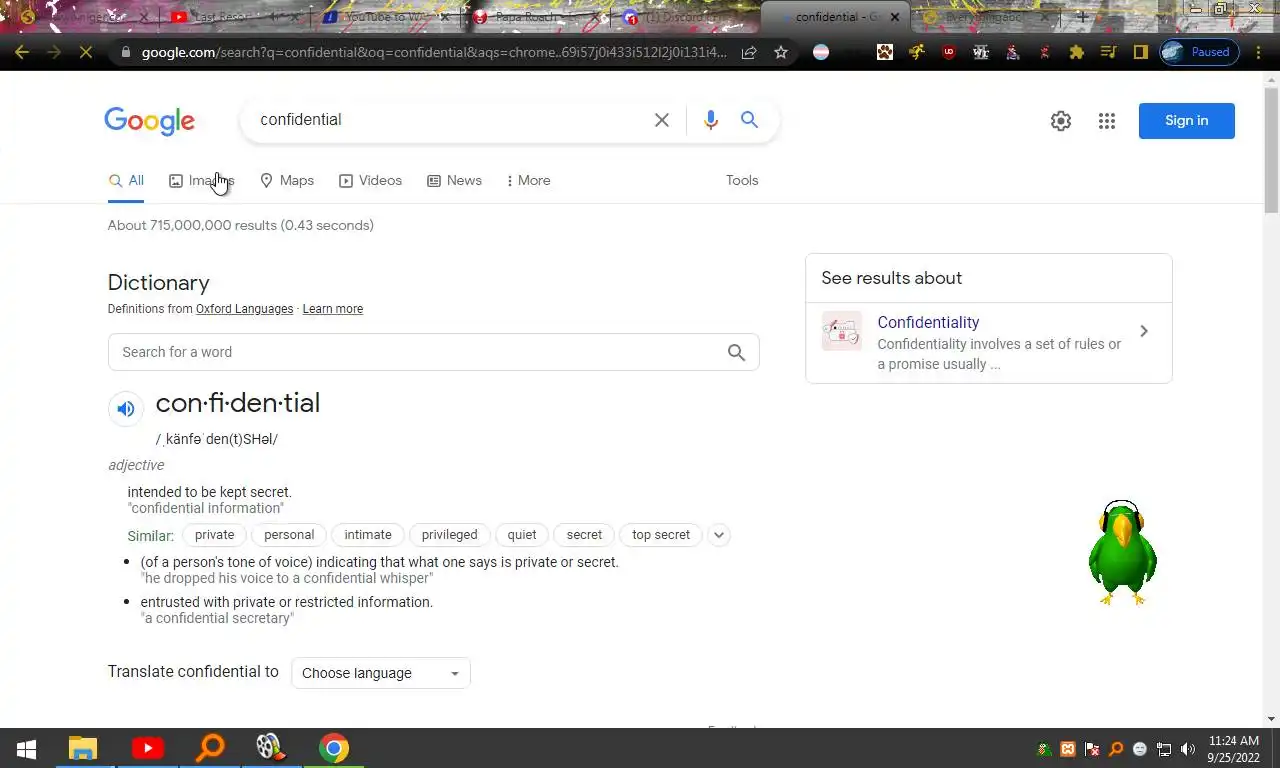The width and height of the screenshot is (1280, 768).
Task: Open the uBlock Origin red shield extension
Action: (x=949, y=52)
